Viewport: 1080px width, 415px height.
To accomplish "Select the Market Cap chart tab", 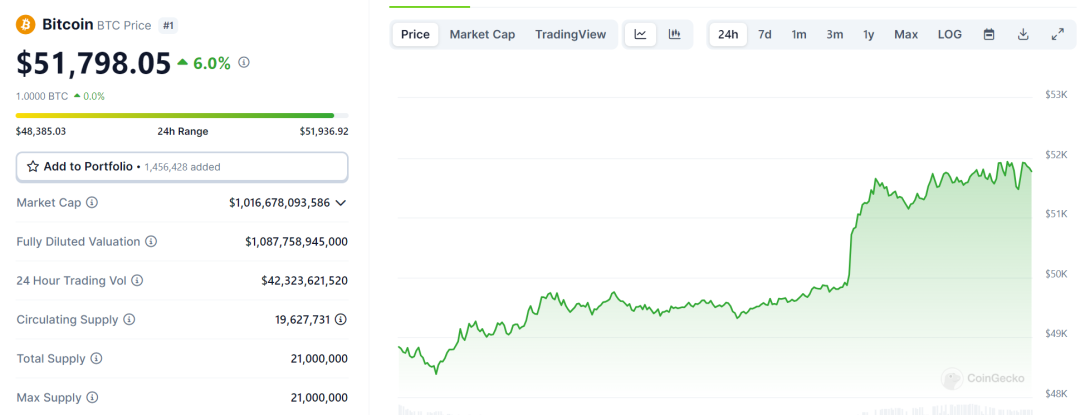I will 482,34.
